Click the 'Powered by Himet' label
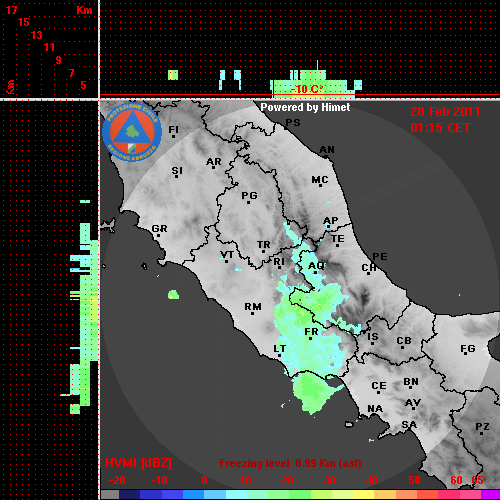500x500 pixels. (305, 107)
